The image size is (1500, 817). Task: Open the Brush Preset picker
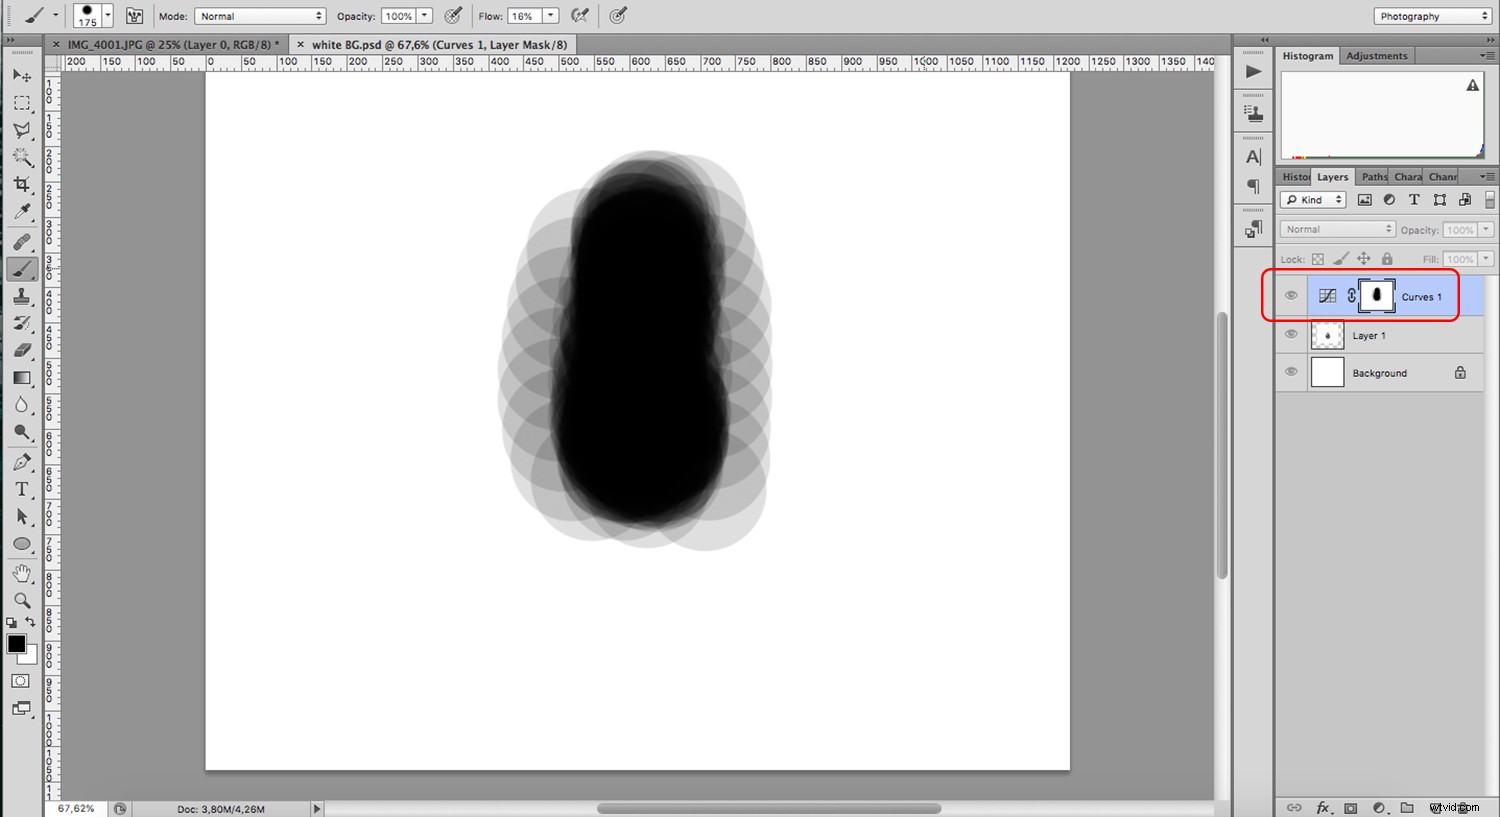click(91, 15)
